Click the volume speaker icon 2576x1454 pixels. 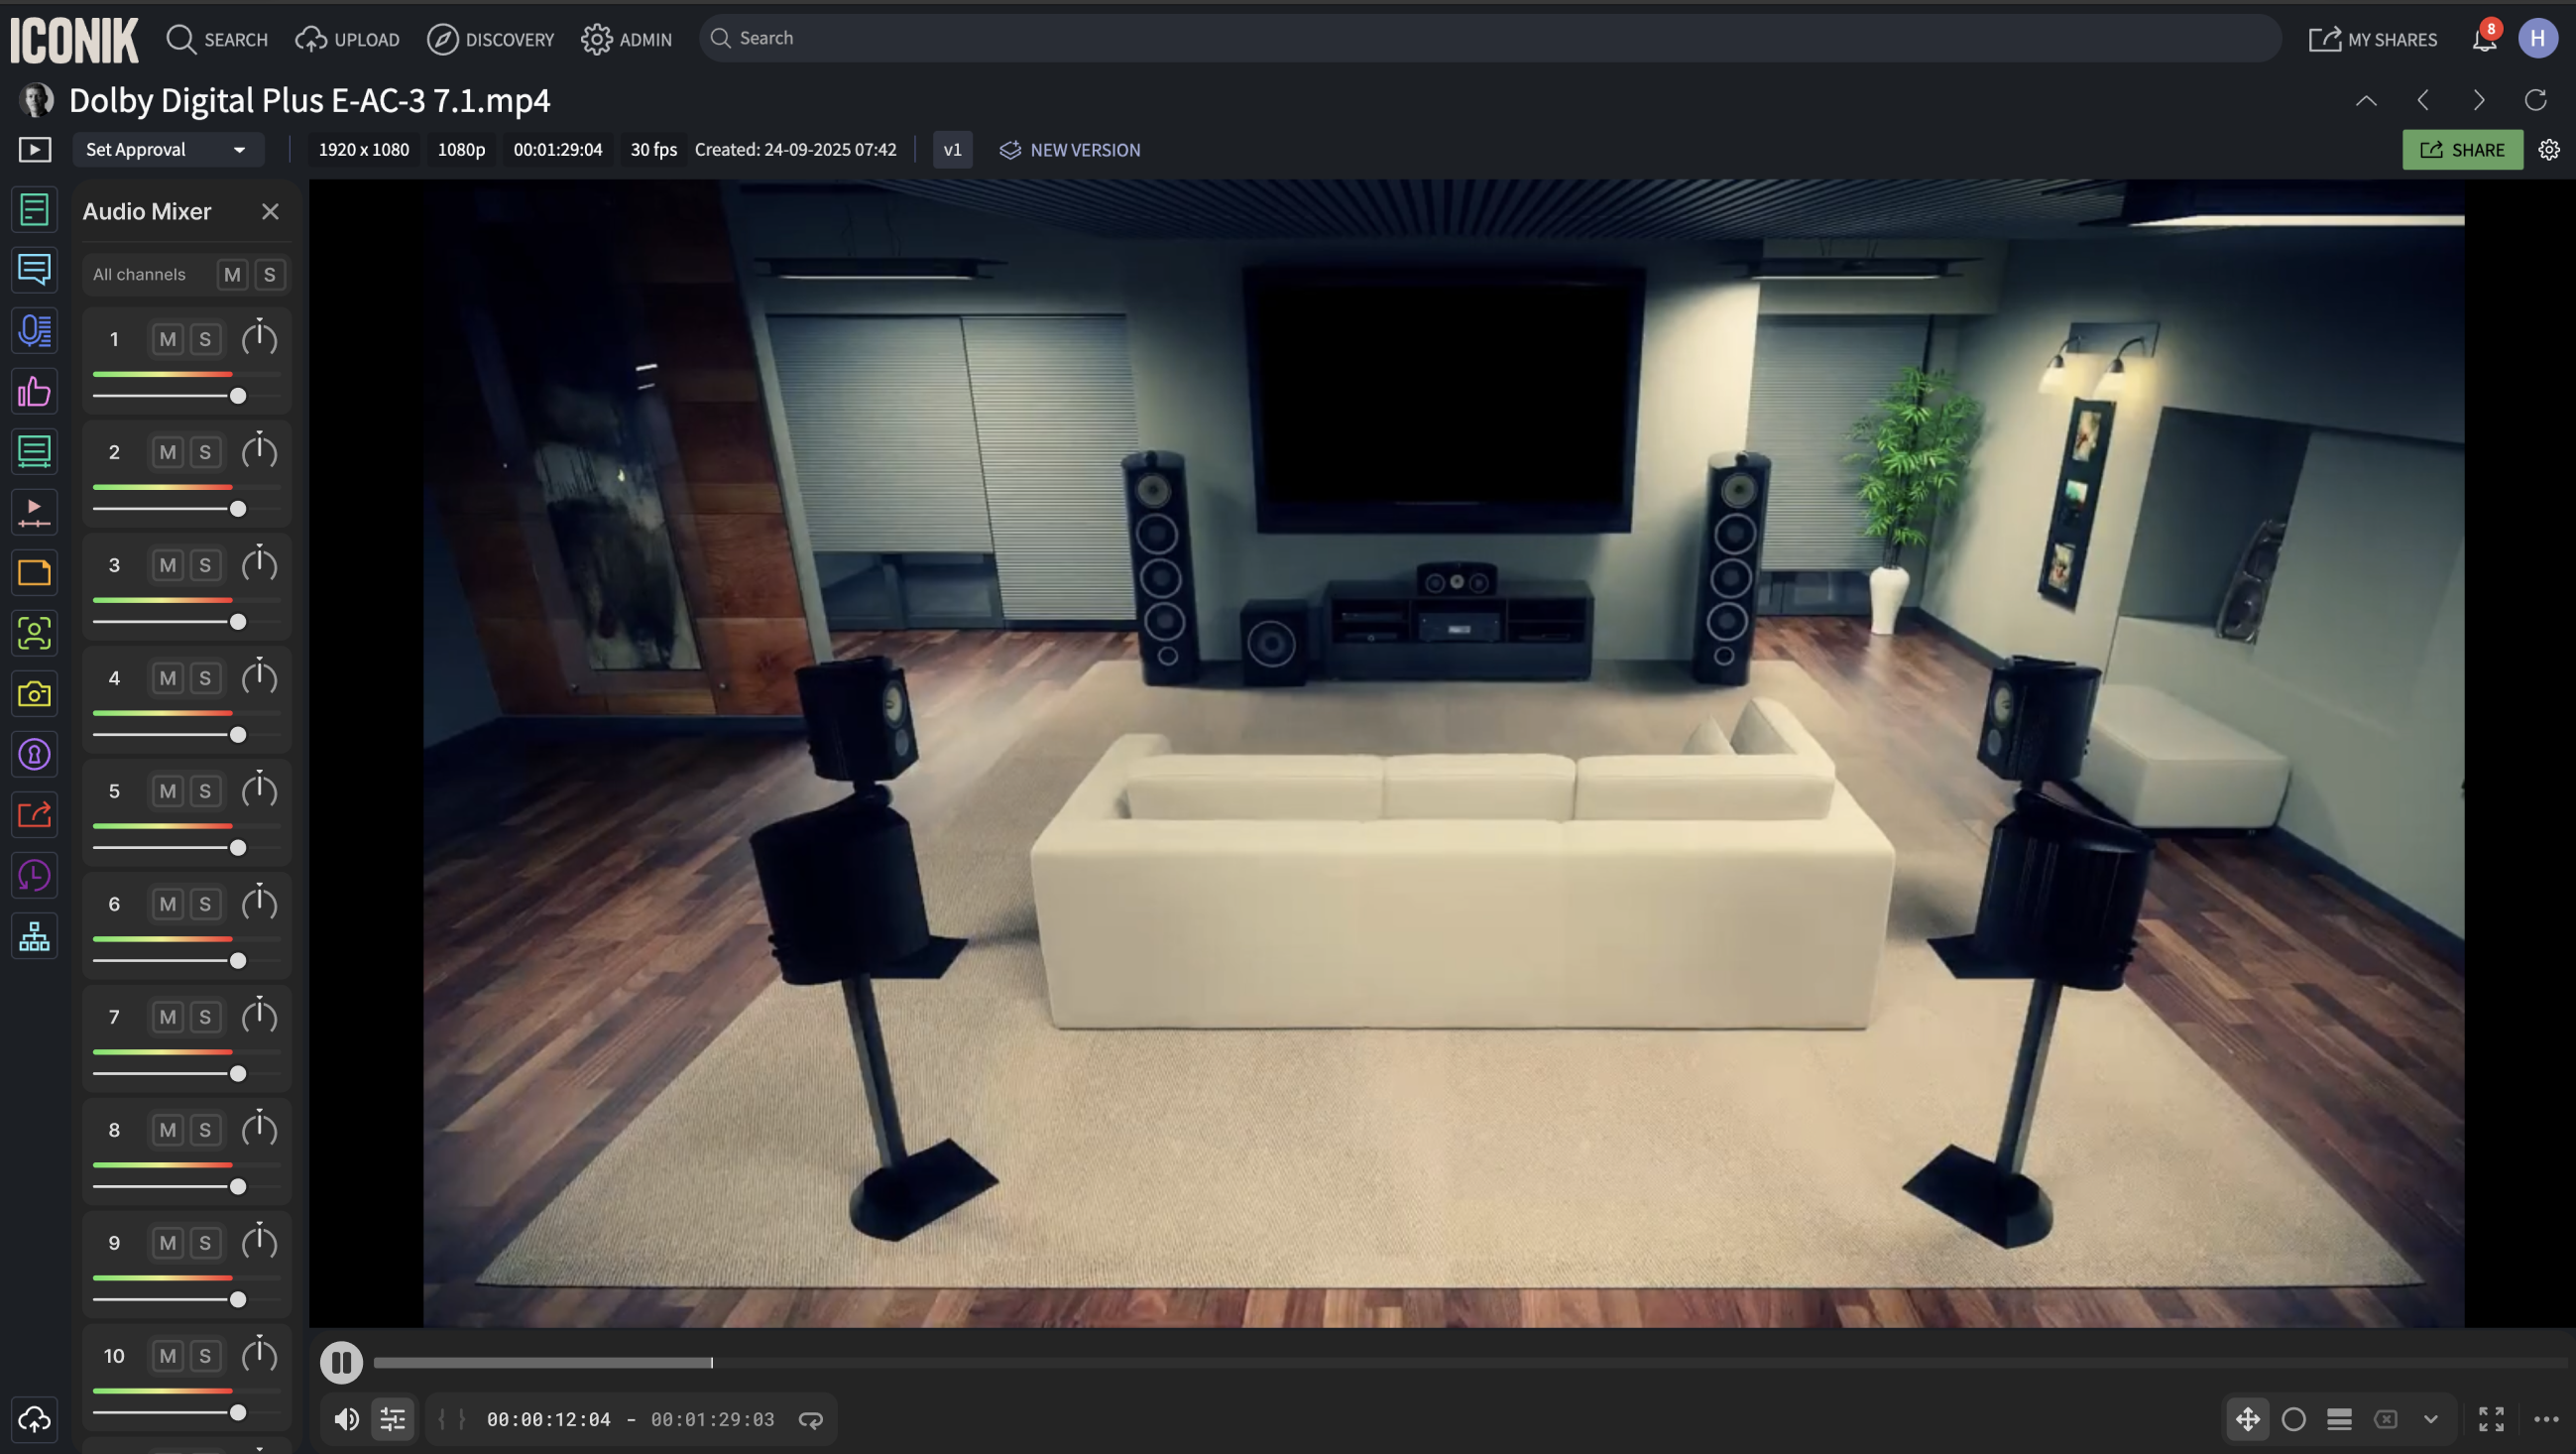(x=346, y=1419)
